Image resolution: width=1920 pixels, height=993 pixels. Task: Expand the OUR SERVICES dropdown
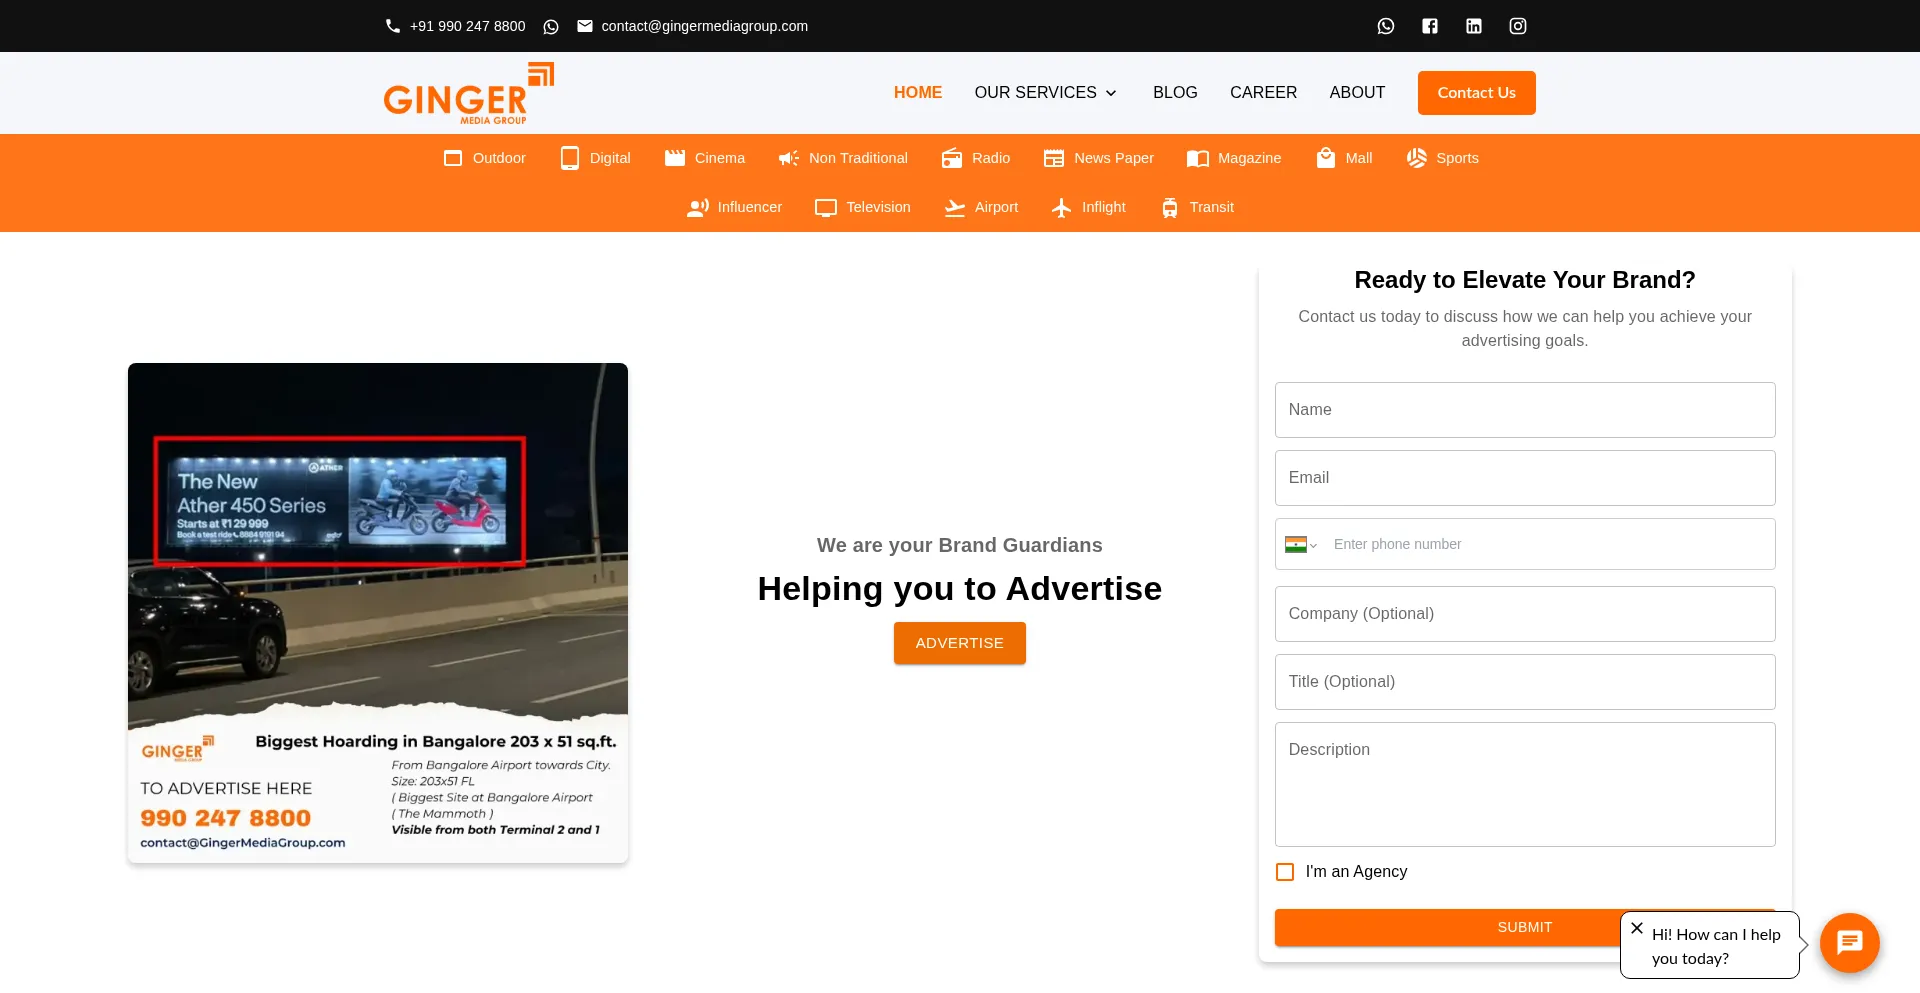pos(1045,92)
